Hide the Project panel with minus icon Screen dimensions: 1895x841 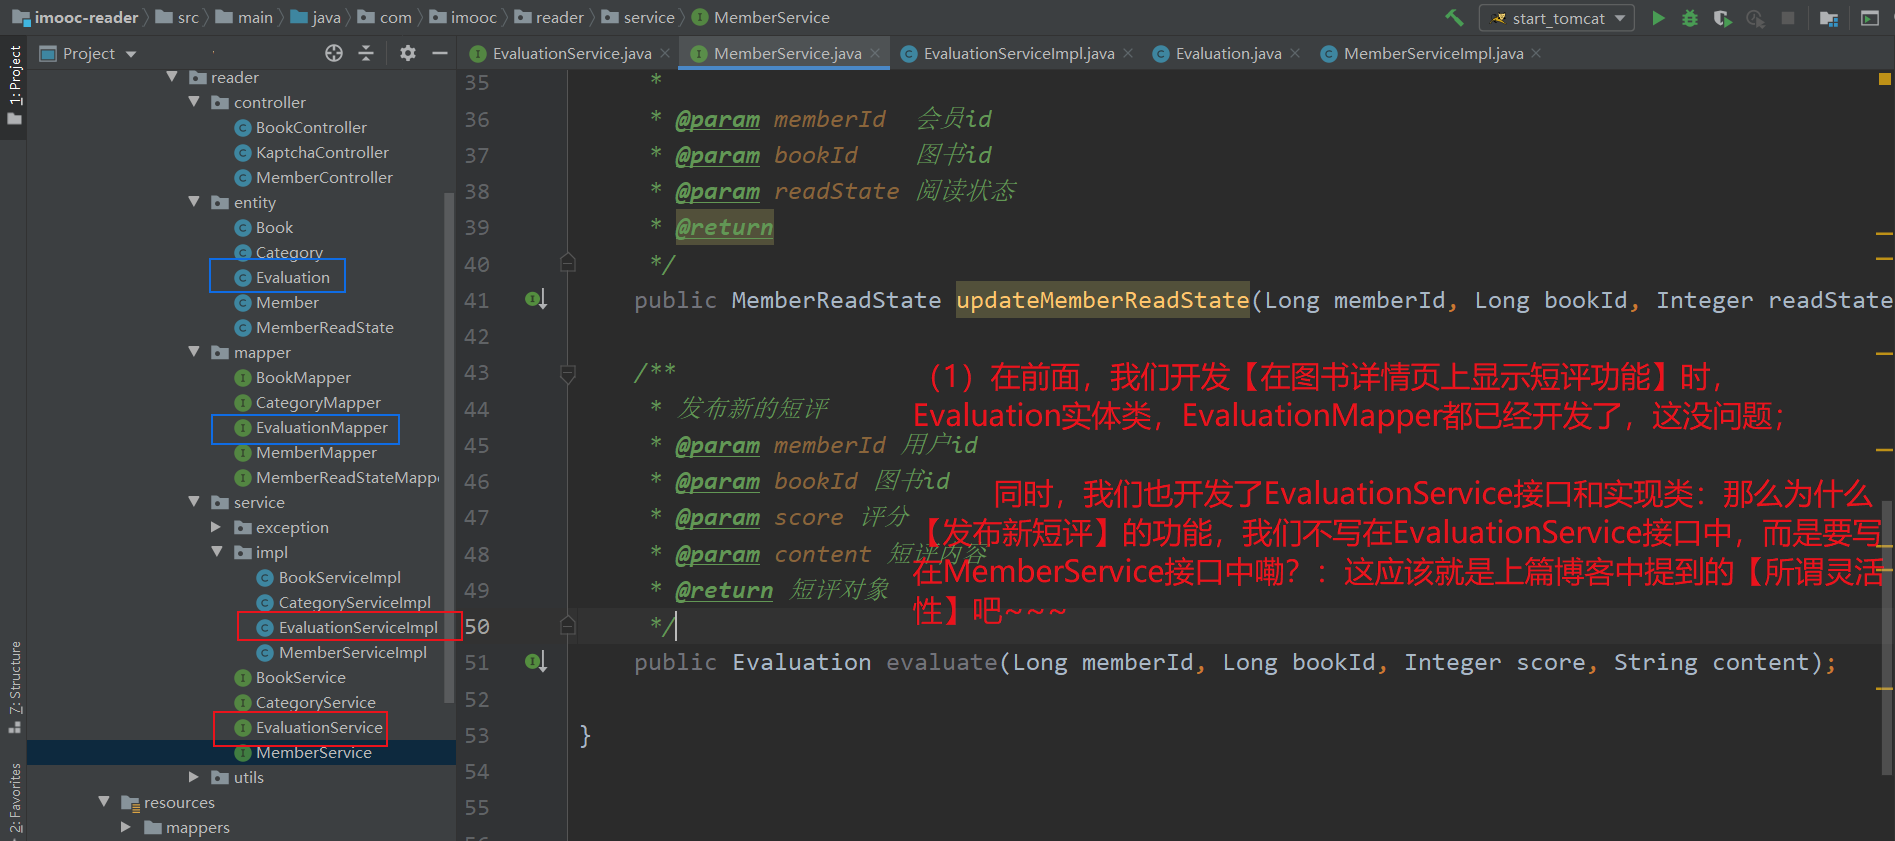[439, 53]
